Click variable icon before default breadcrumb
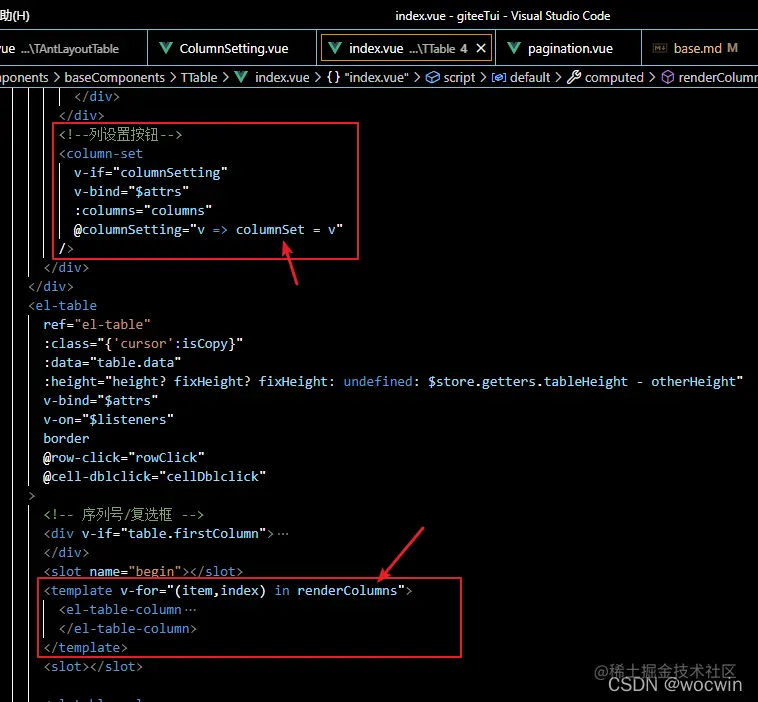The height and width of the screenshot is (702, 758). click(499, 77)
